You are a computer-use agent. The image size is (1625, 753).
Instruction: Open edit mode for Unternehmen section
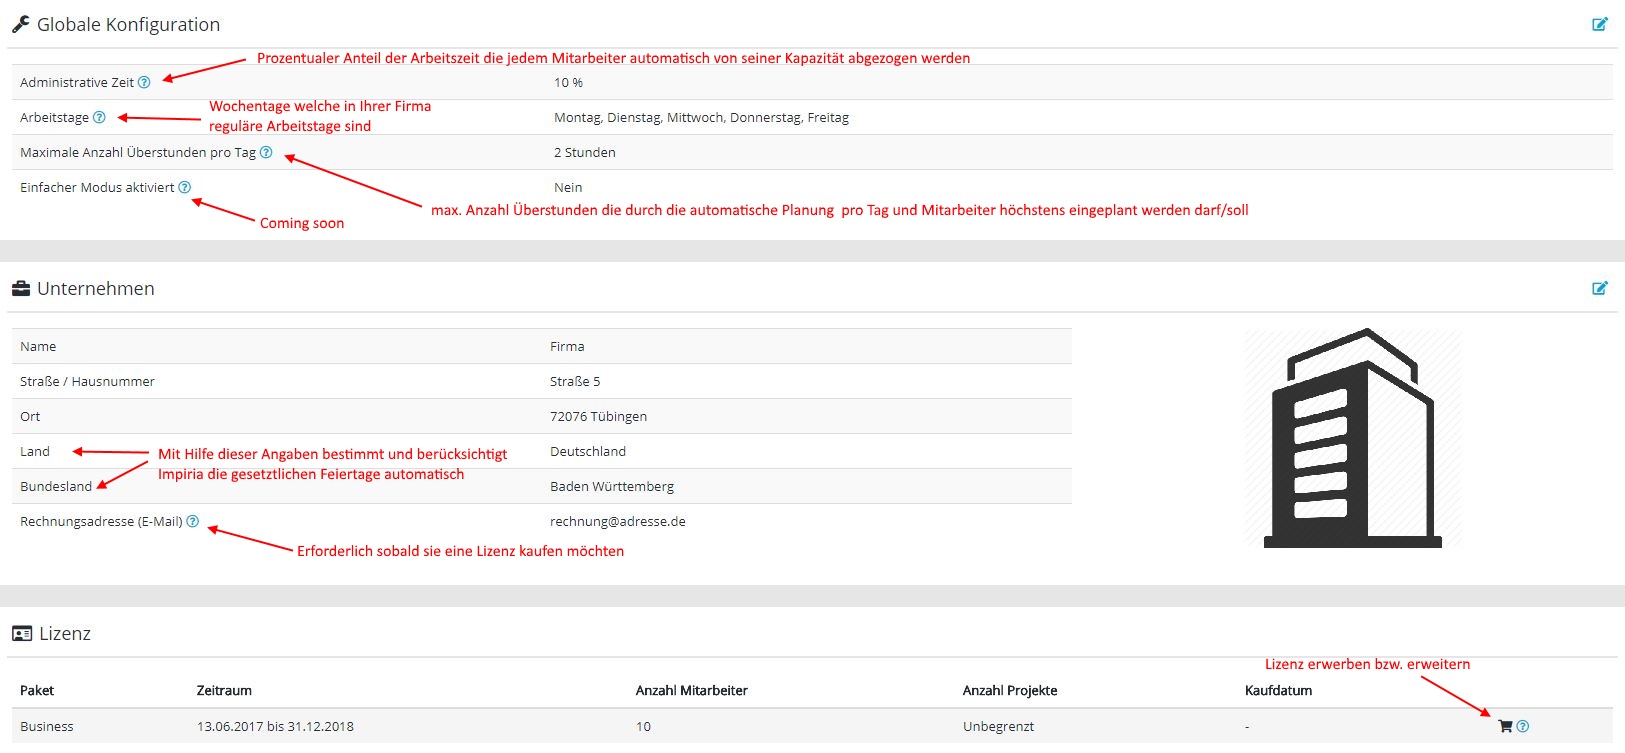1599,288
